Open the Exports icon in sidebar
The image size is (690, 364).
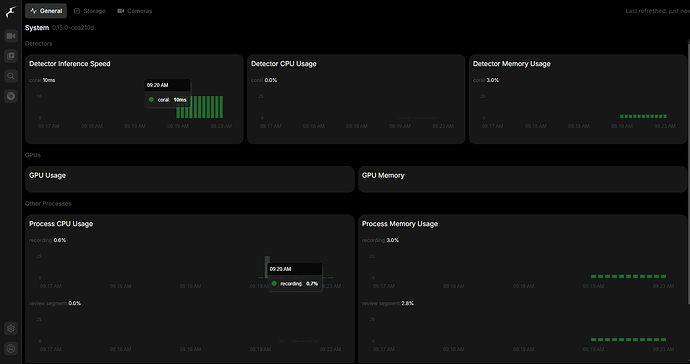point(11,96)
